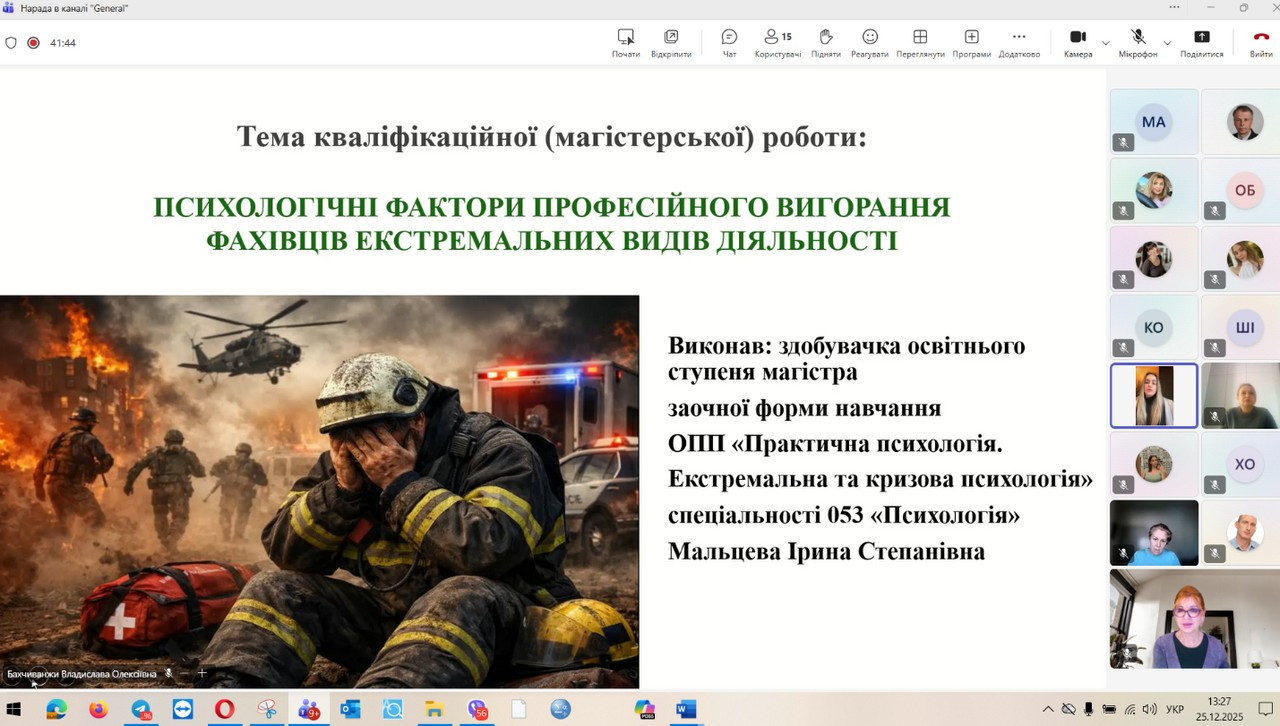Toggle the camera on
The height and width of the screenshot is (726, 1280).
(x=1078, y=42)
